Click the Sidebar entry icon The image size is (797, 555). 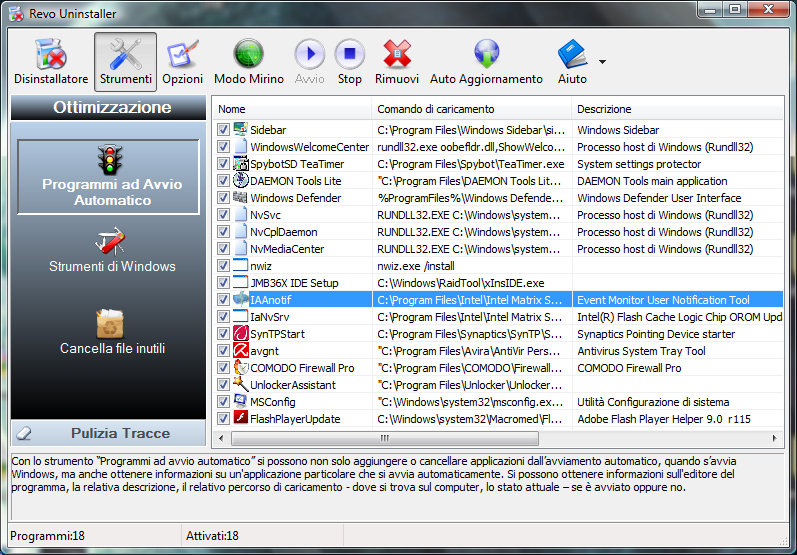coord(240,129)
